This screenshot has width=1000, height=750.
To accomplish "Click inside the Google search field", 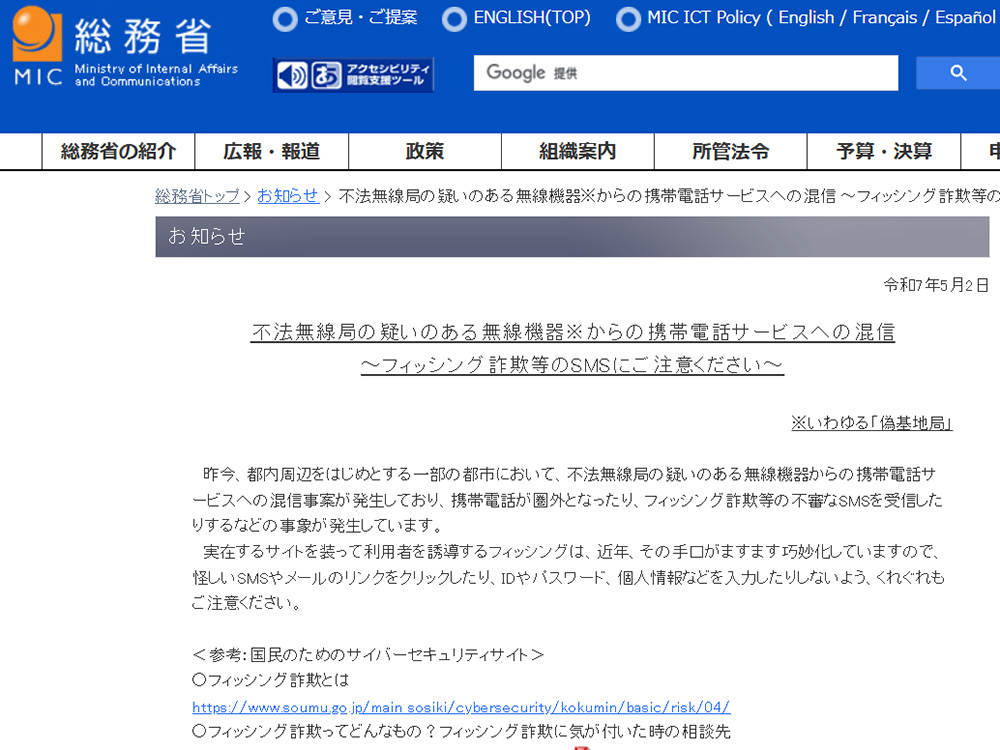I will (x=686, y=73).
